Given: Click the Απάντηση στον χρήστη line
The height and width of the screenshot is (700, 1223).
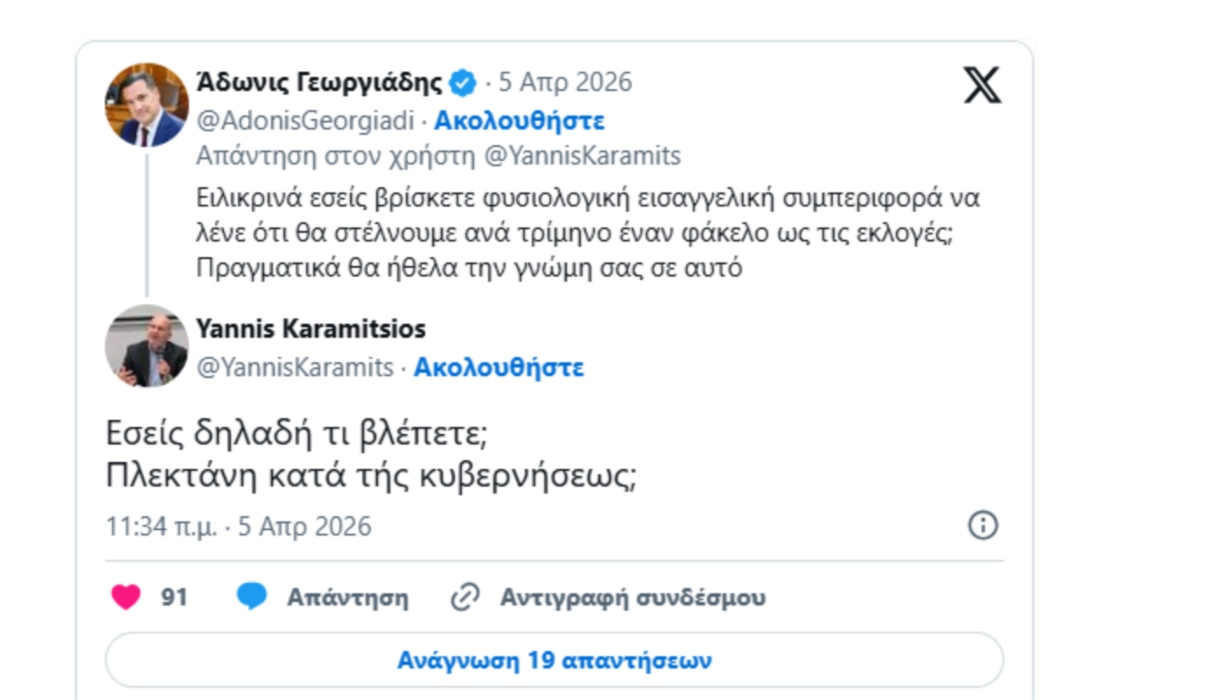Looking at the screenshot, I should [x=438, y=156].
